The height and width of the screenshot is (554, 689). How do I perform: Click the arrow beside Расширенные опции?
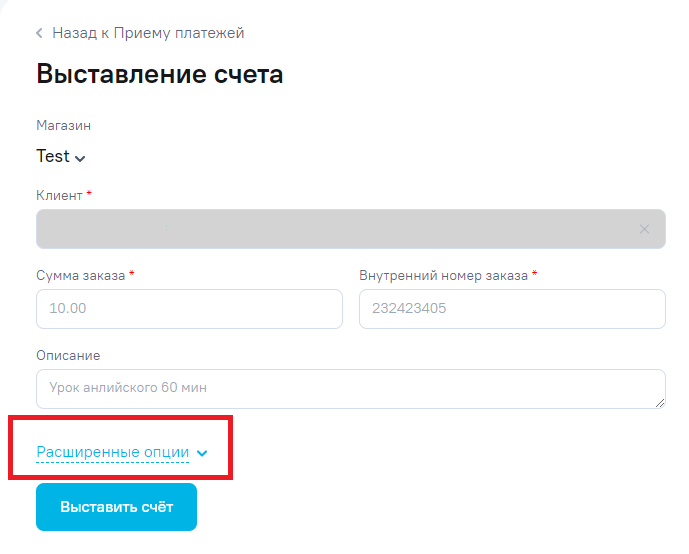[x=202, y=453]
